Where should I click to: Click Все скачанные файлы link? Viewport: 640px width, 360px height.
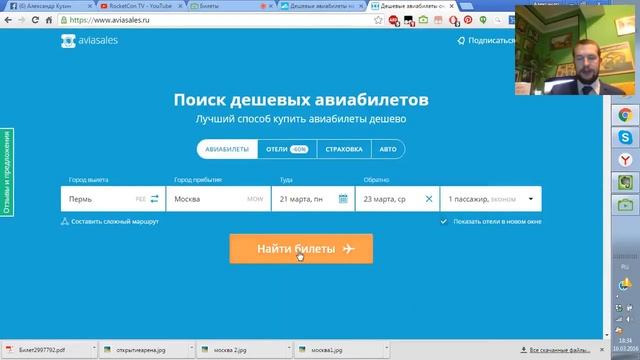[555, 350]
